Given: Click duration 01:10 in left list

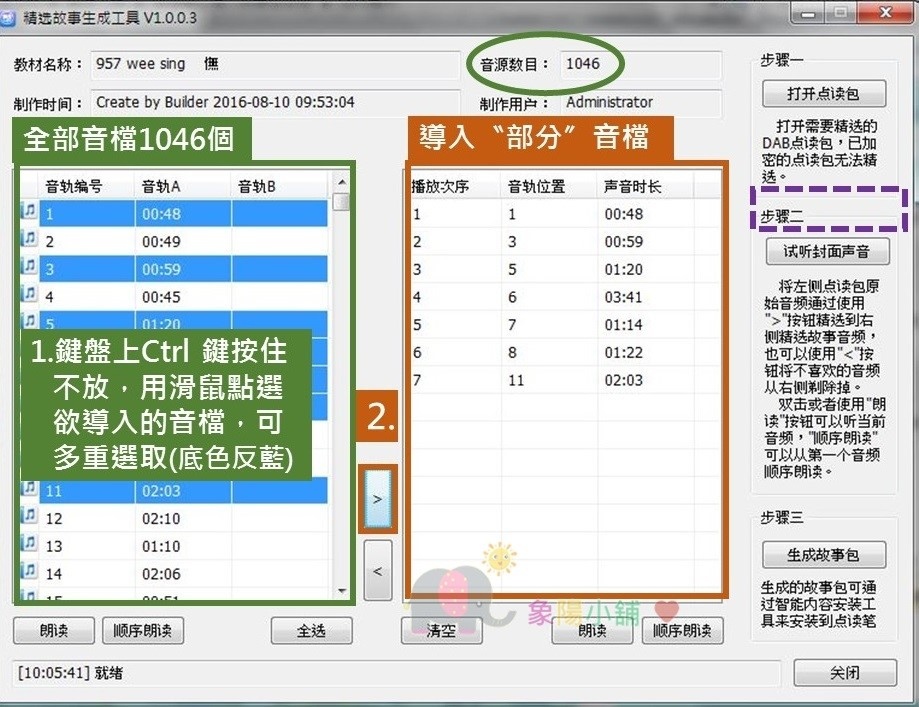Looking at the screenshot, I should coord(161,546).
